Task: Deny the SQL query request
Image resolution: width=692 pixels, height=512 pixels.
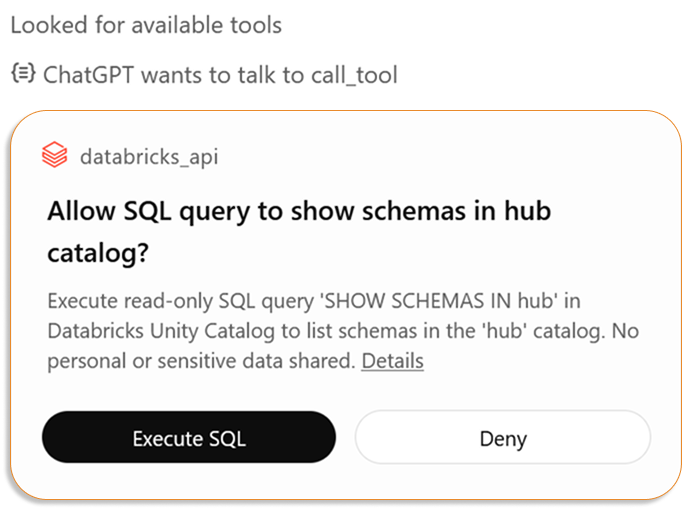Action: click(x=502, y=438)
